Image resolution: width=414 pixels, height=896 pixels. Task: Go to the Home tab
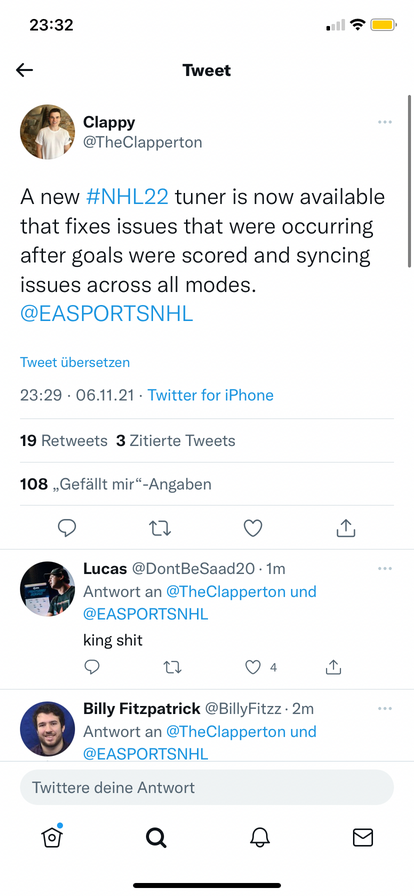click(x=51, y=837)
